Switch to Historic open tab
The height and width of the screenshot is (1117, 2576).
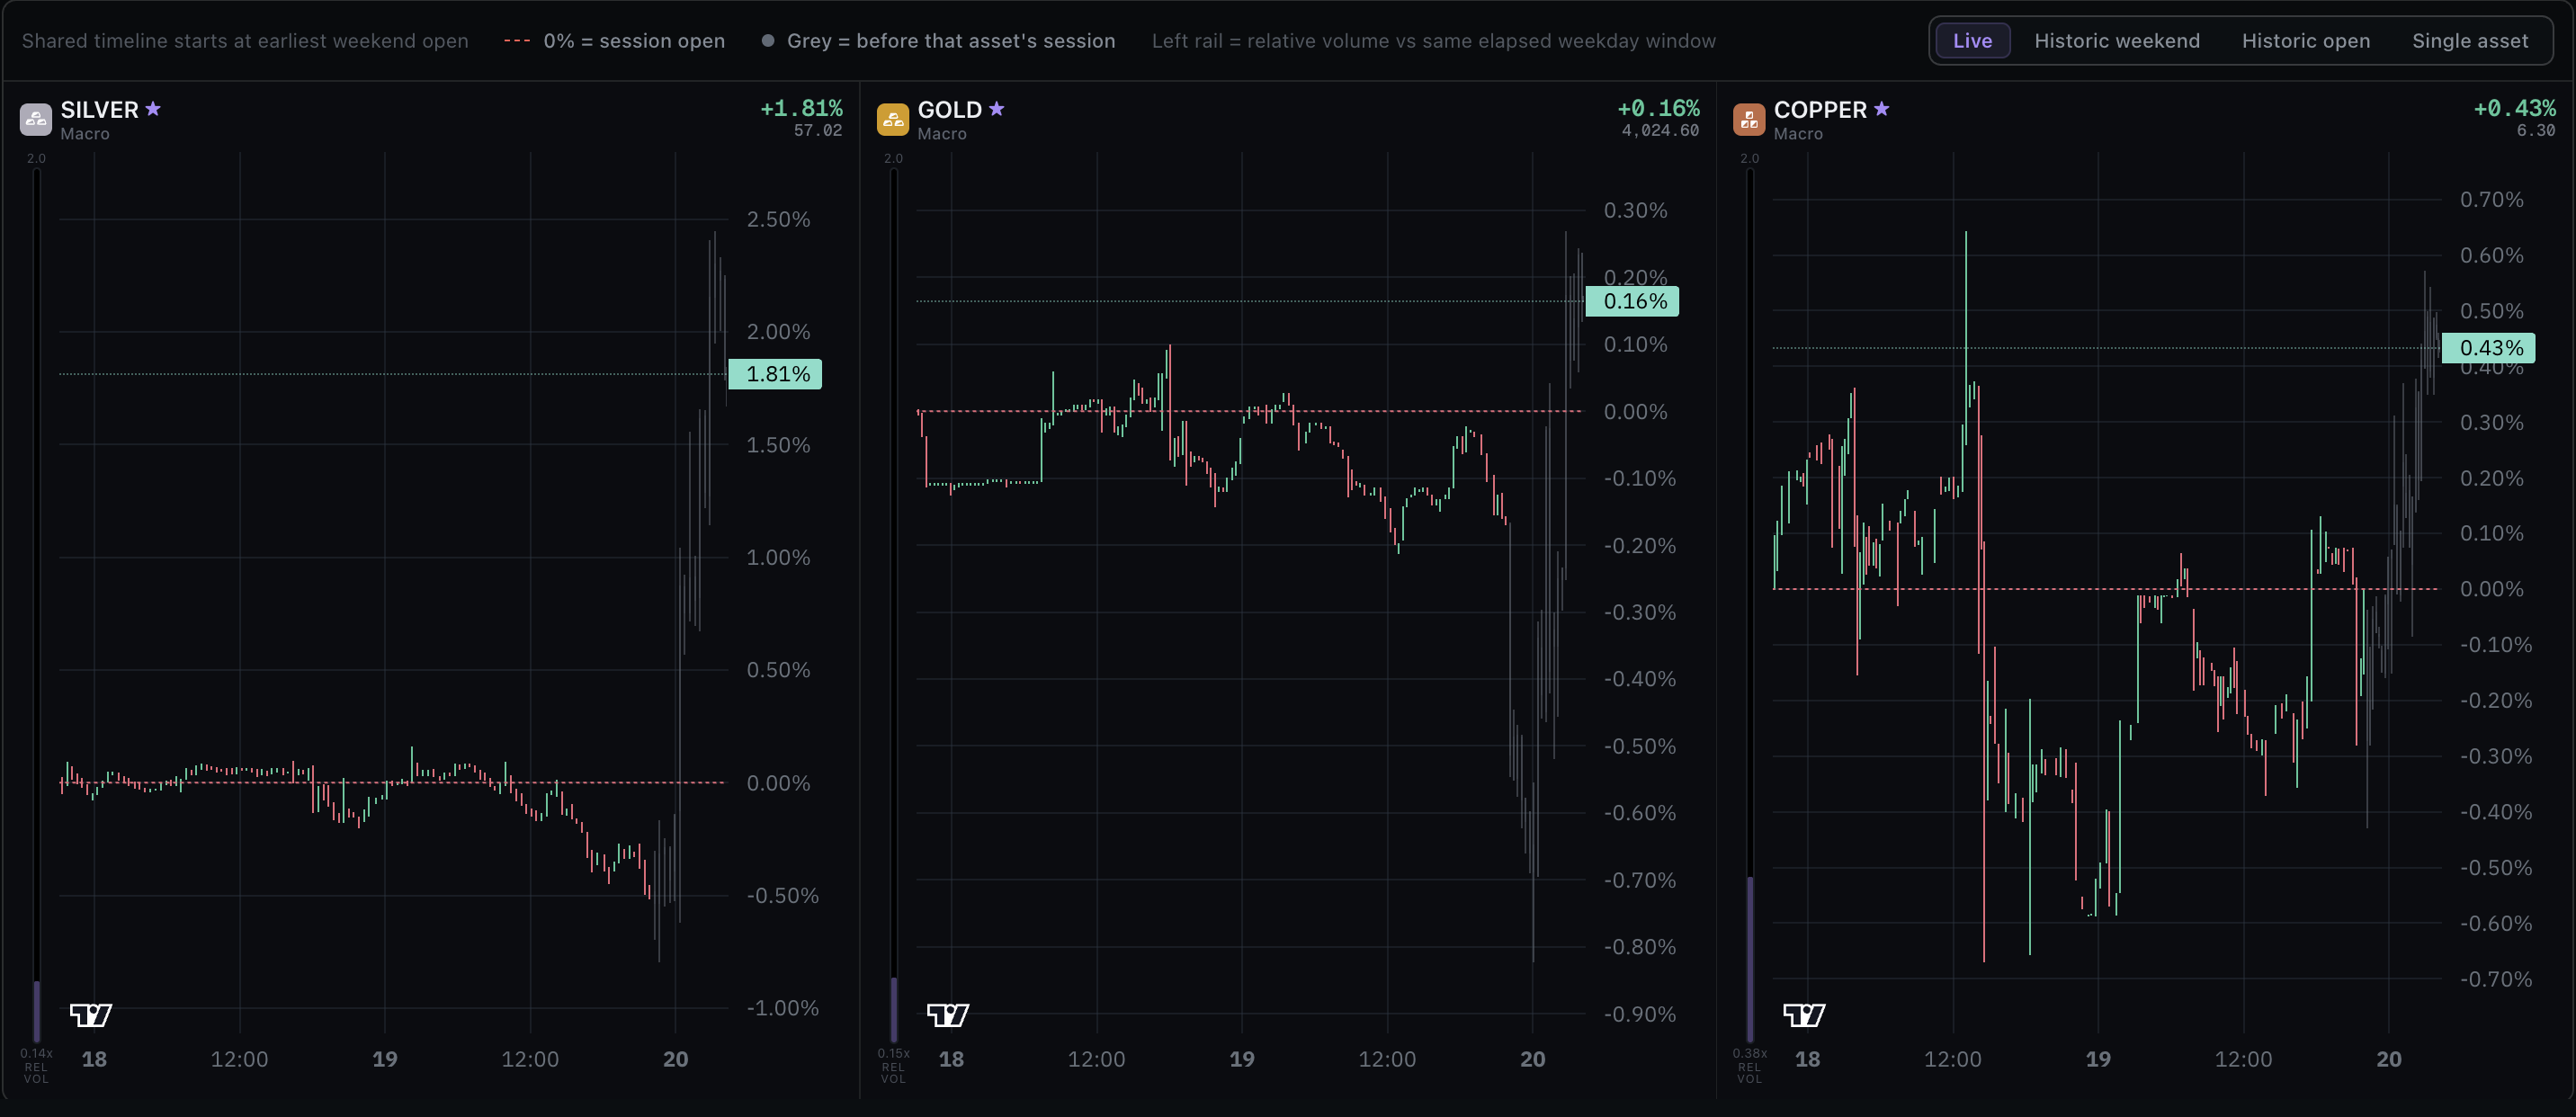[2306, 41]
